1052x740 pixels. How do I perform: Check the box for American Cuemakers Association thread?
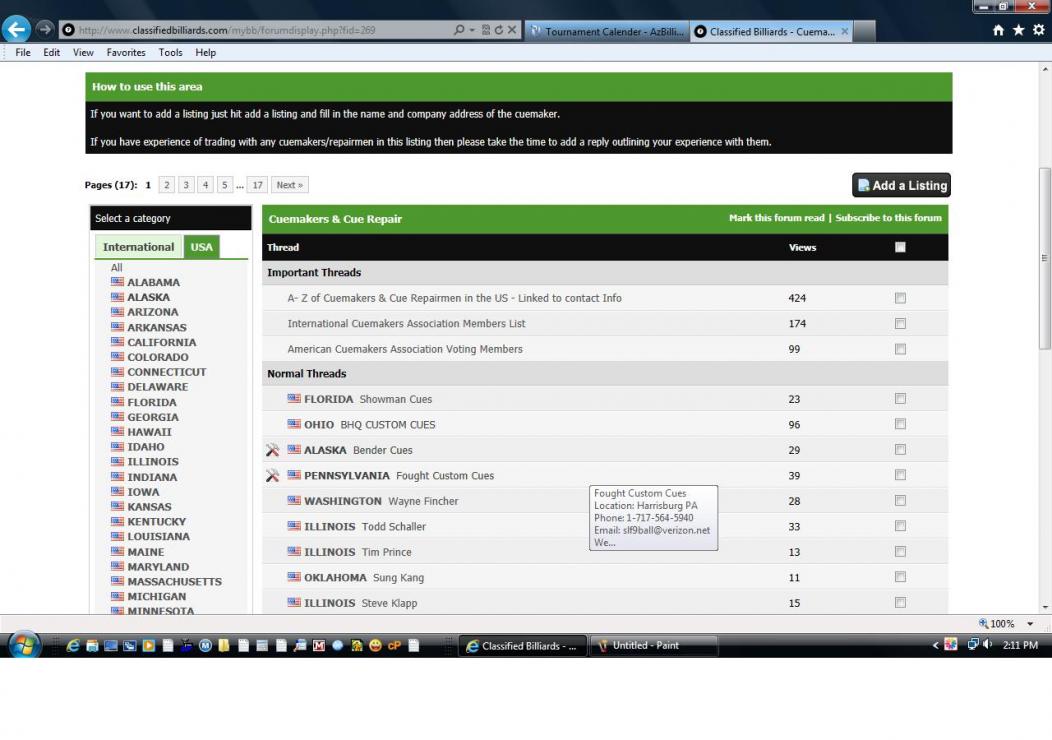(x=900, y=349)
